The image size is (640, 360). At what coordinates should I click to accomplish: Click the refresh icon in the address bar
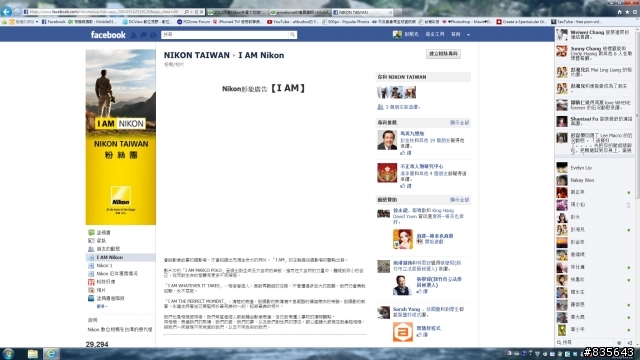[x=196, y=12]
